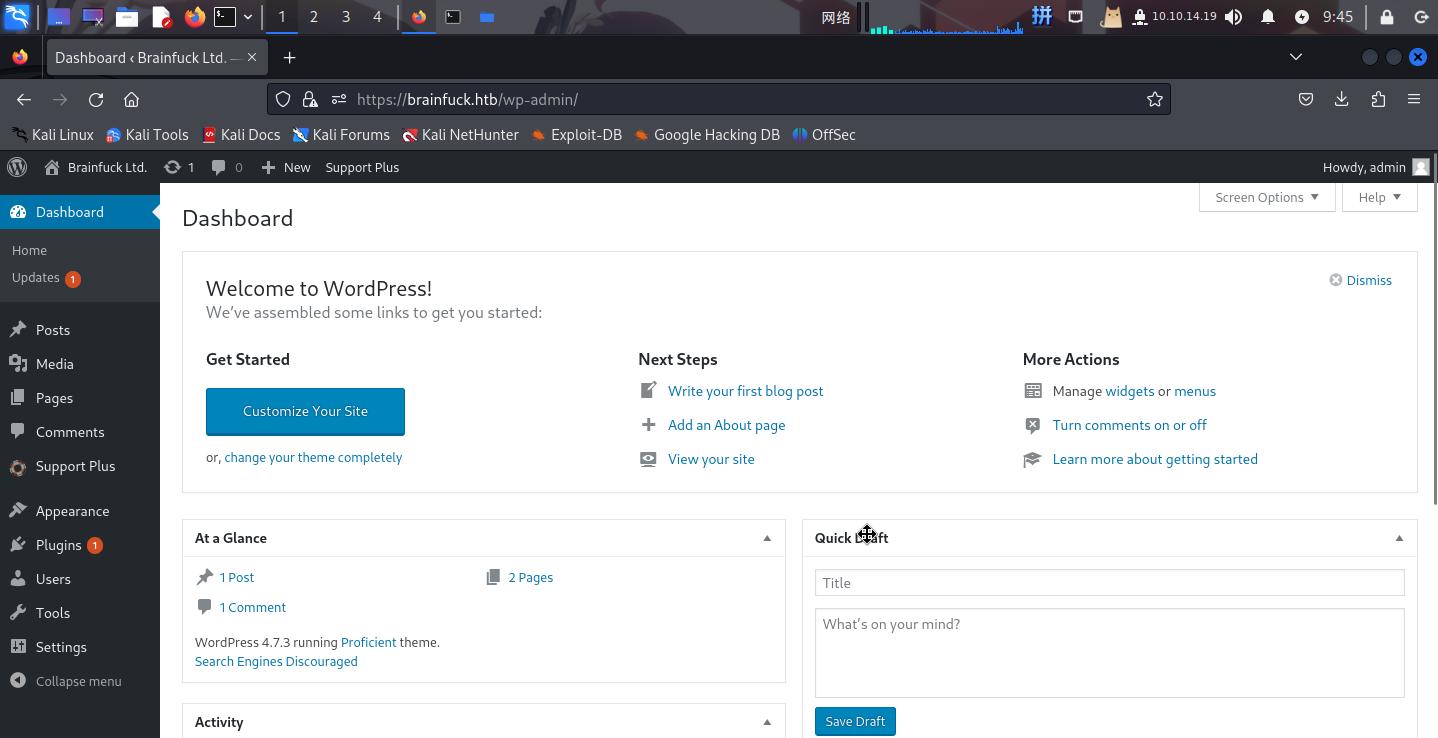The height and width of the screenshot is (738, 1438).
Task: Open the Firefox home page
Action: pyautogui.click(x=131, y=99)
